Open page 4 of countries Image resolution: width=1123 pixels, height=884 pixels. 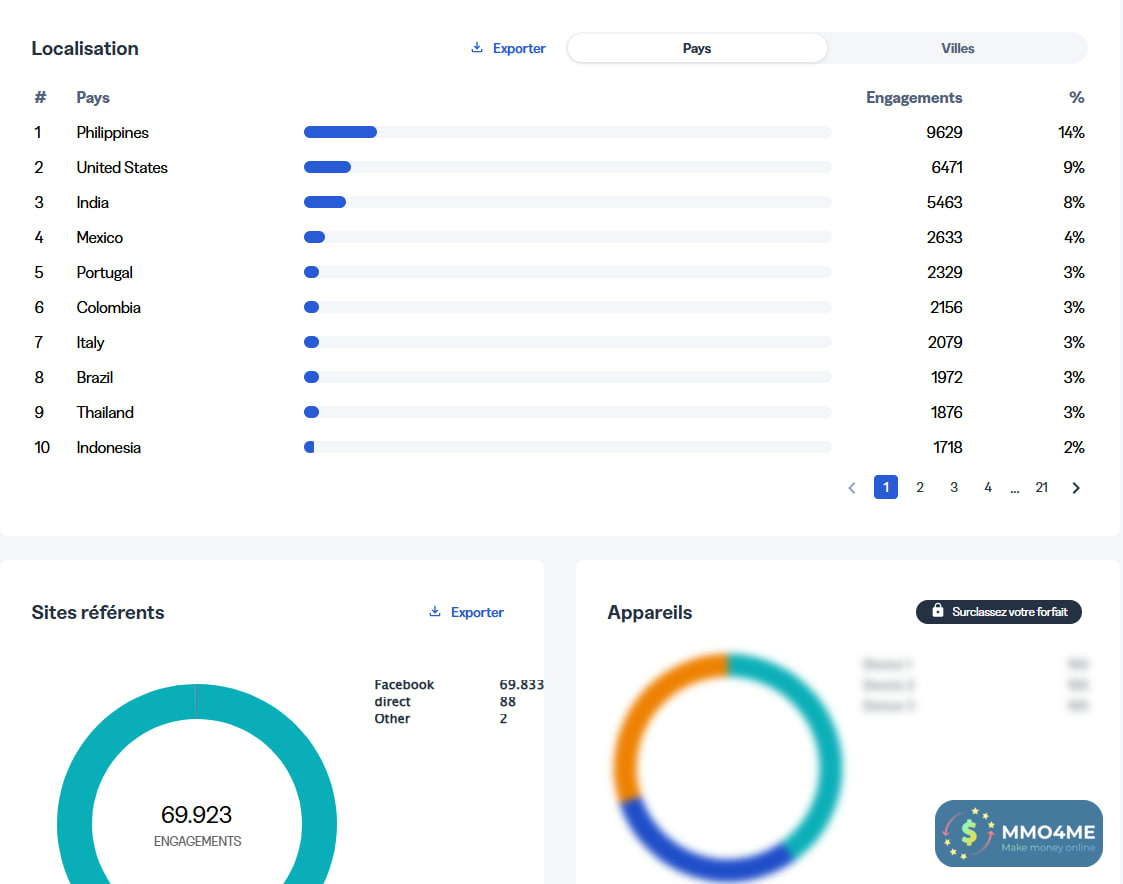pos(988,487)
